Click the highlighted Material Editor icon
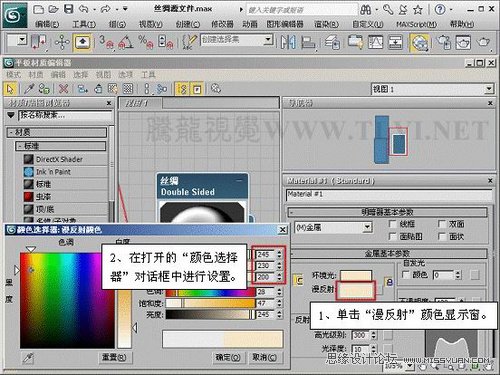Screen dimensions: 500x375 tap(420, 43)
